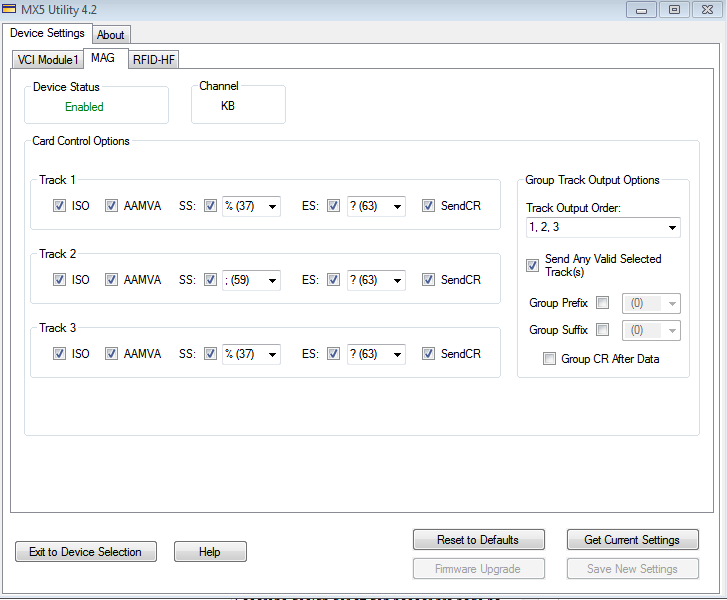Enable the Group Suffix checkbox

click(602, 330)
